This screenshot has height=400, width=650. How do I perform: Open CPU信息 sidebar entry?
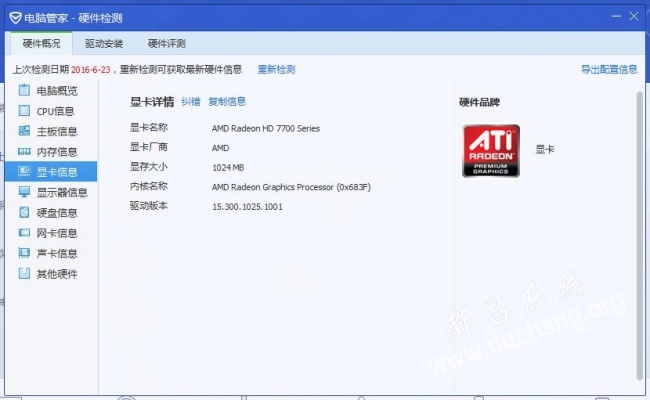[x=51, y=111]
